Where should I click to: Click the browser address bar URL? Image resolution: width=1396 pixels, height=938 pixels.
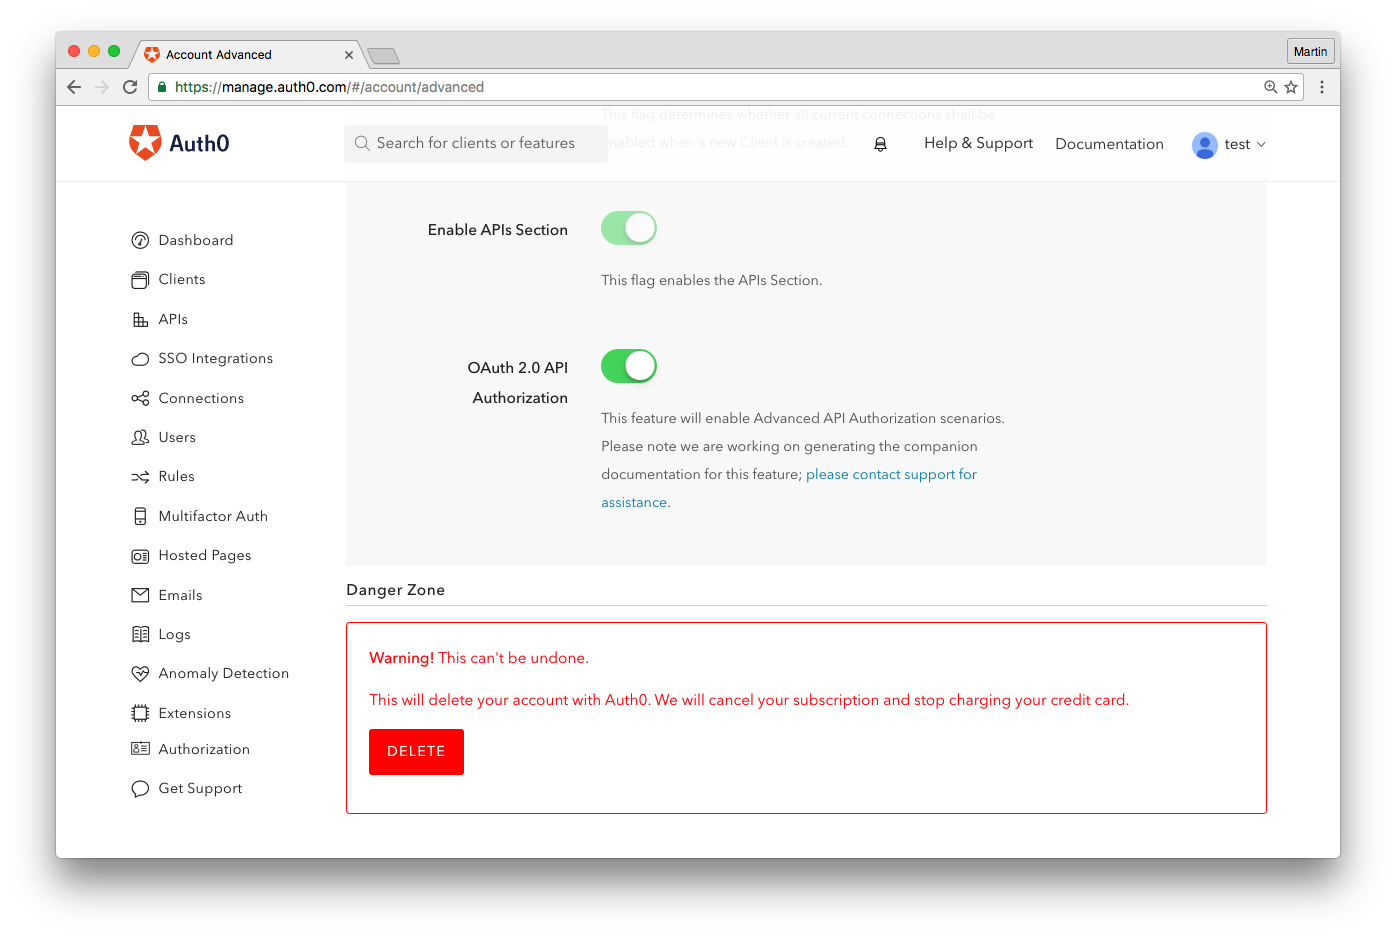tap(329, 87)
